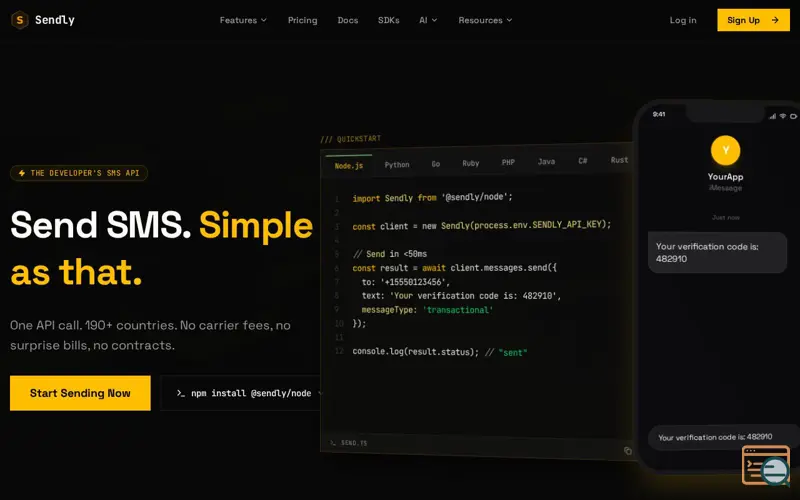Click the SEND.TS file label
Image resolution: width=800 pixels, height=500 pixels.
tap(354, 443)
